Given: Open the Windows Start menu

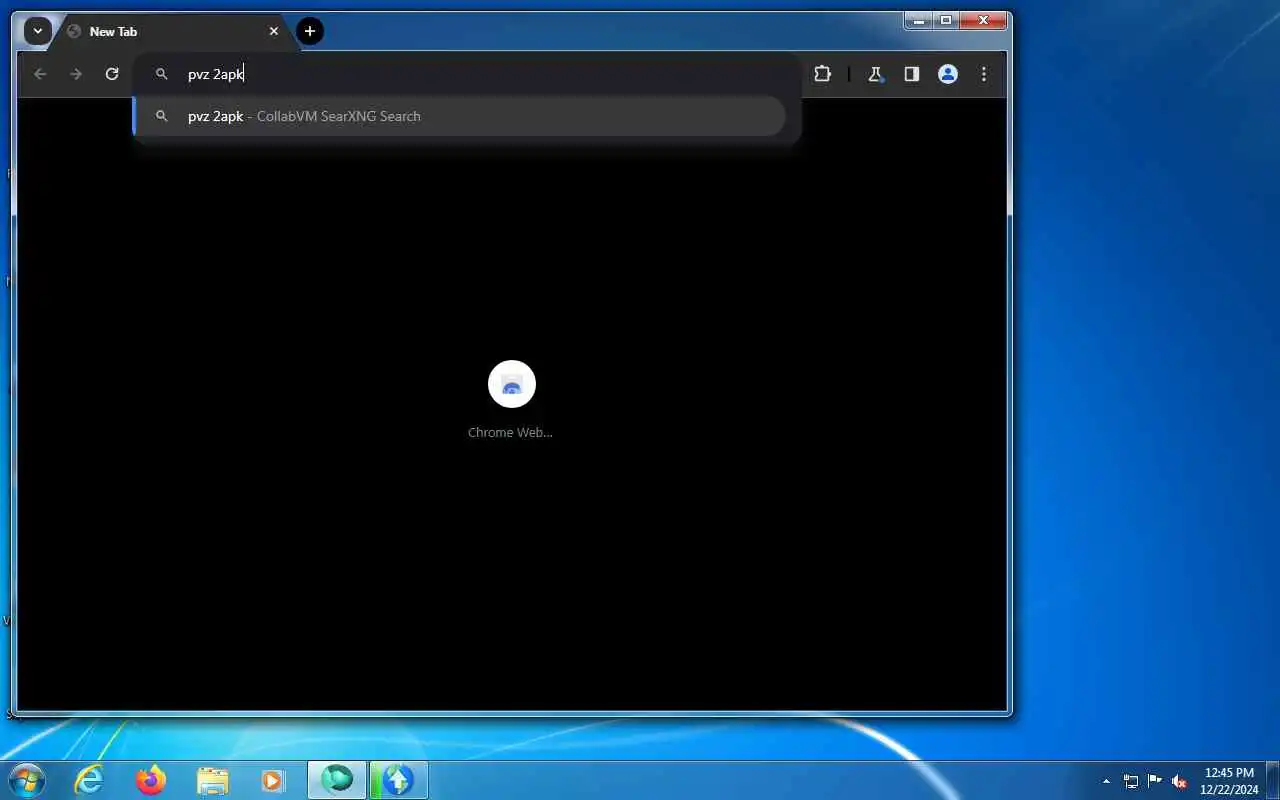Looking at the screenshot, I should [26, 779].
